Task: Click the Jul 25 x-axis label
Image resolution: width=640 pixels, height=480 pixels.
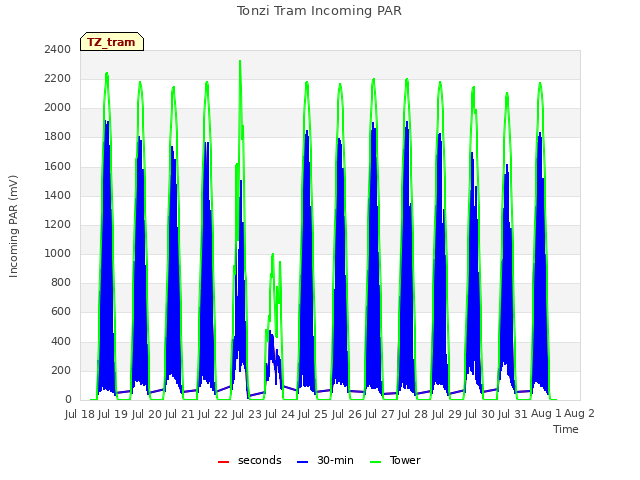Action: click(x=313, y=414)
